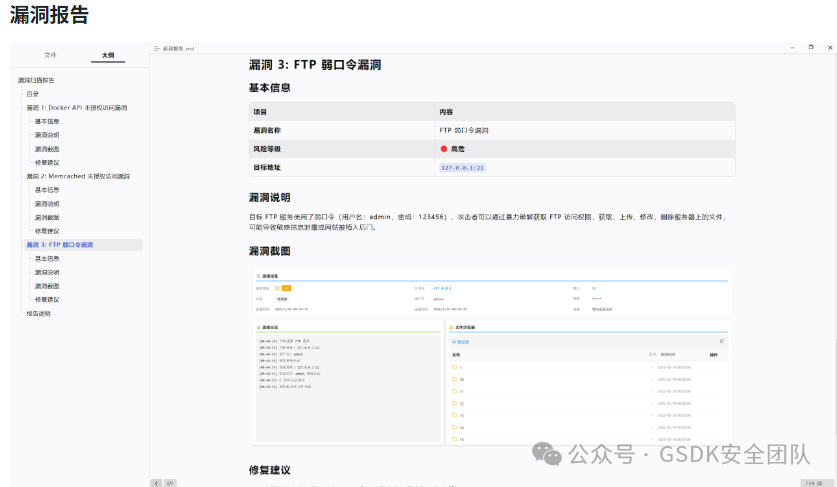
Task: Click the 漏洞截图 heading in the document
Action: click(x=270, y=251)
